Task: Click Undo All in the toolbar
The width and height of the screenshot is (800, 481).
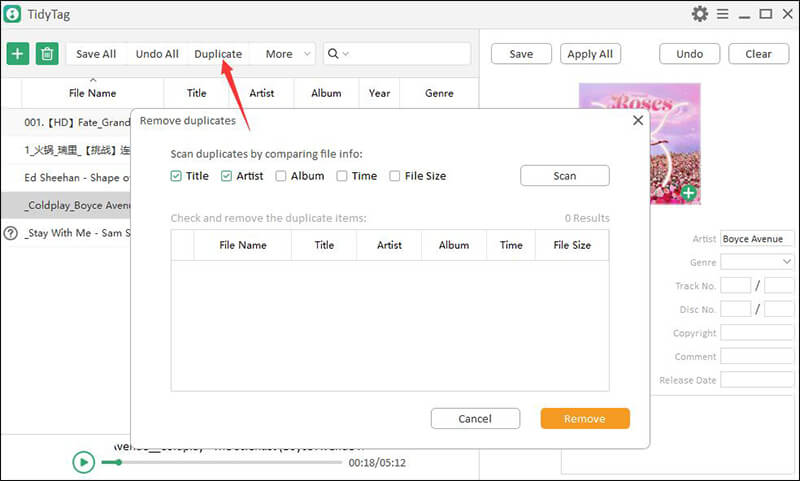Action: pos(157,54)
